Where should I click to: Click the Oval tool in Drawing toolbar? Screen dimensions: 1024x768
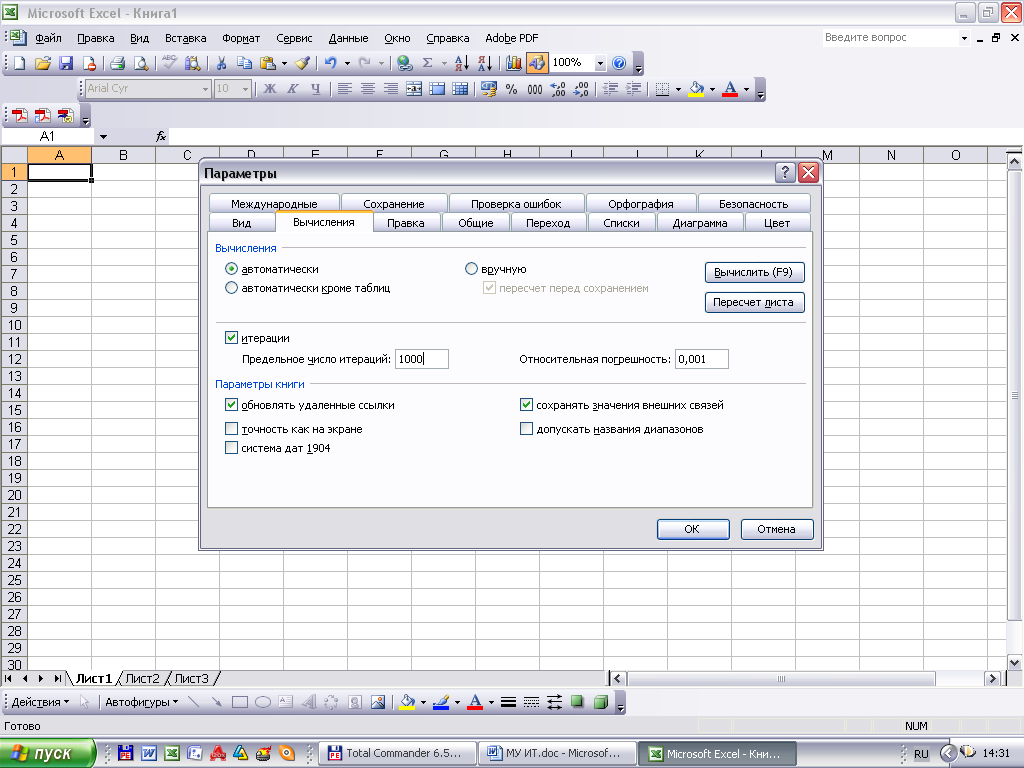tap(263, 702)
